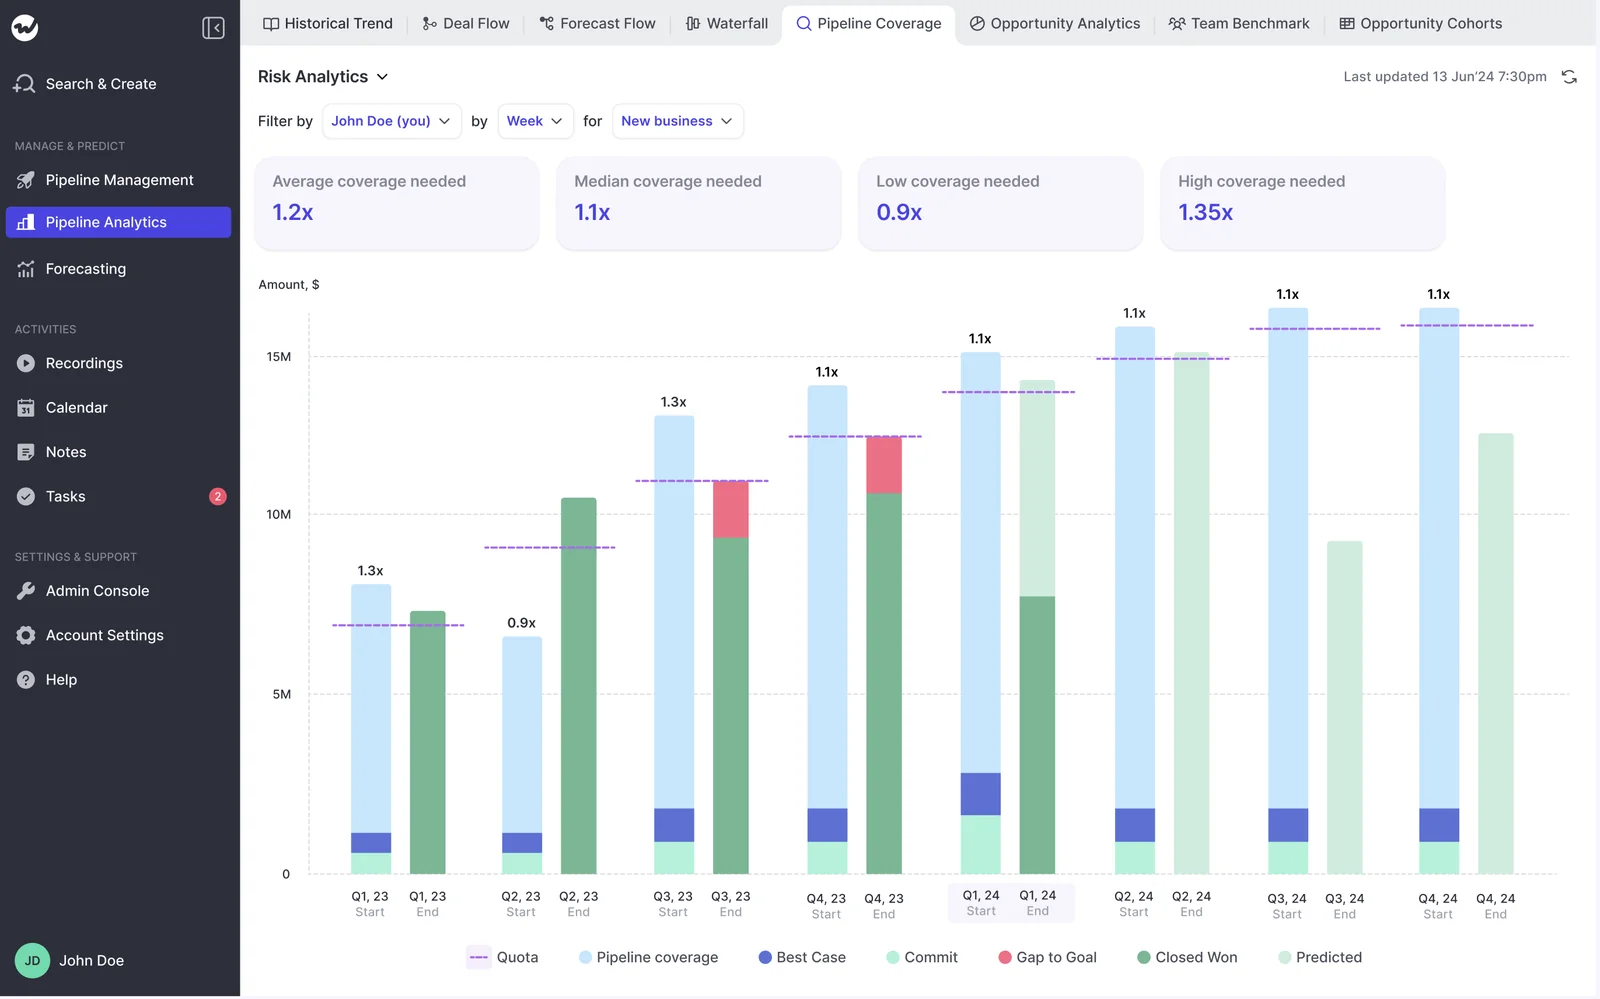
Task: Select the highlighted Q1, 24 axis label
Action: click(1010, 903)
